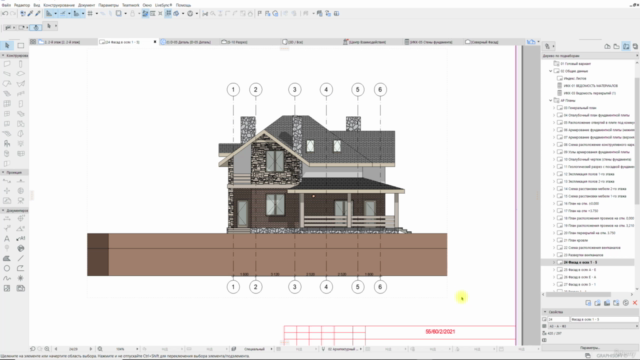Open the Layout Book in the navigator
This screenshot has width=640, height=360.
pyautogui.click(x=626, y=47)
